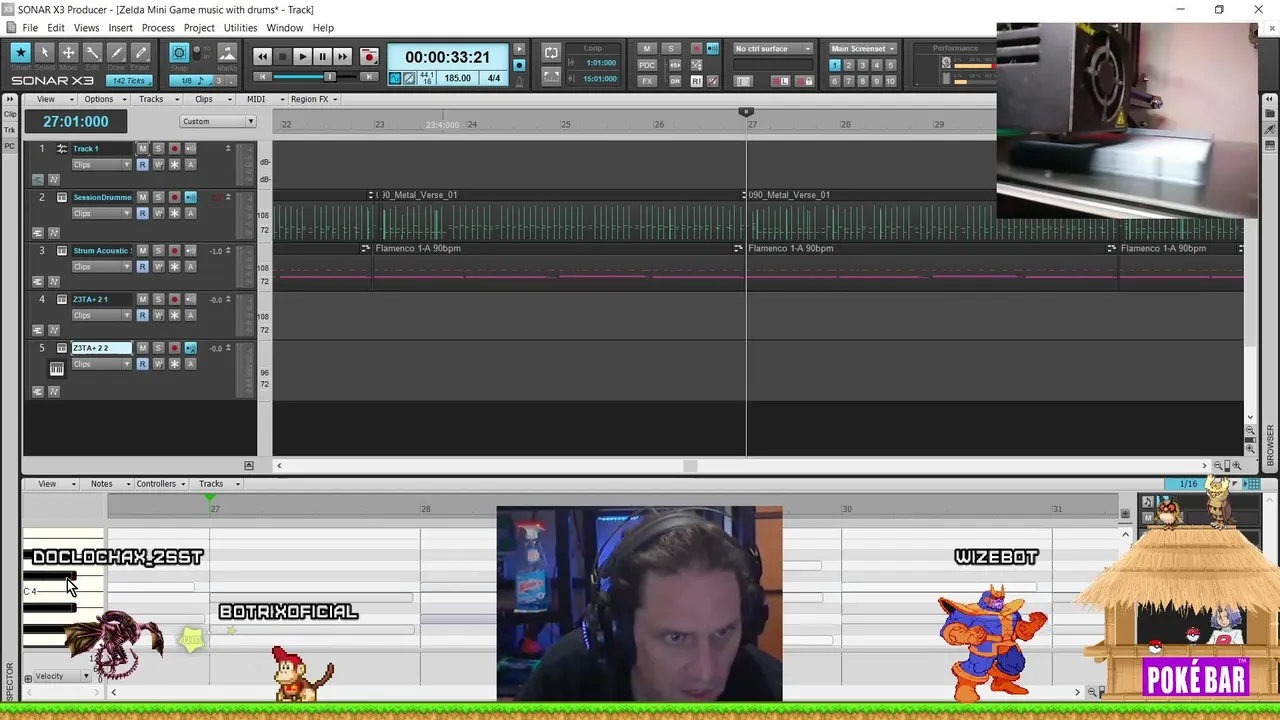This screenshot has height=720, width=1280.
Task: Open the Utilities menu
Action: click(x=240, y=28)
